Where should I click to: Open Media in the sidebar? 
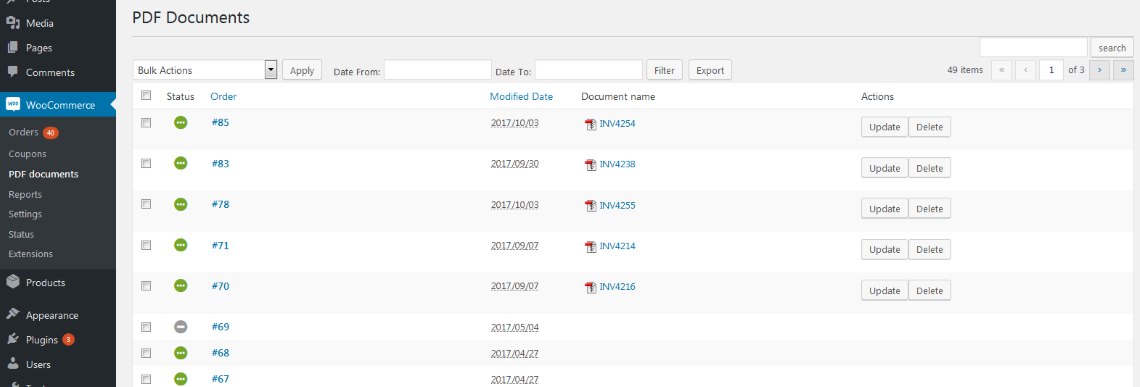[x=40, y=23]
